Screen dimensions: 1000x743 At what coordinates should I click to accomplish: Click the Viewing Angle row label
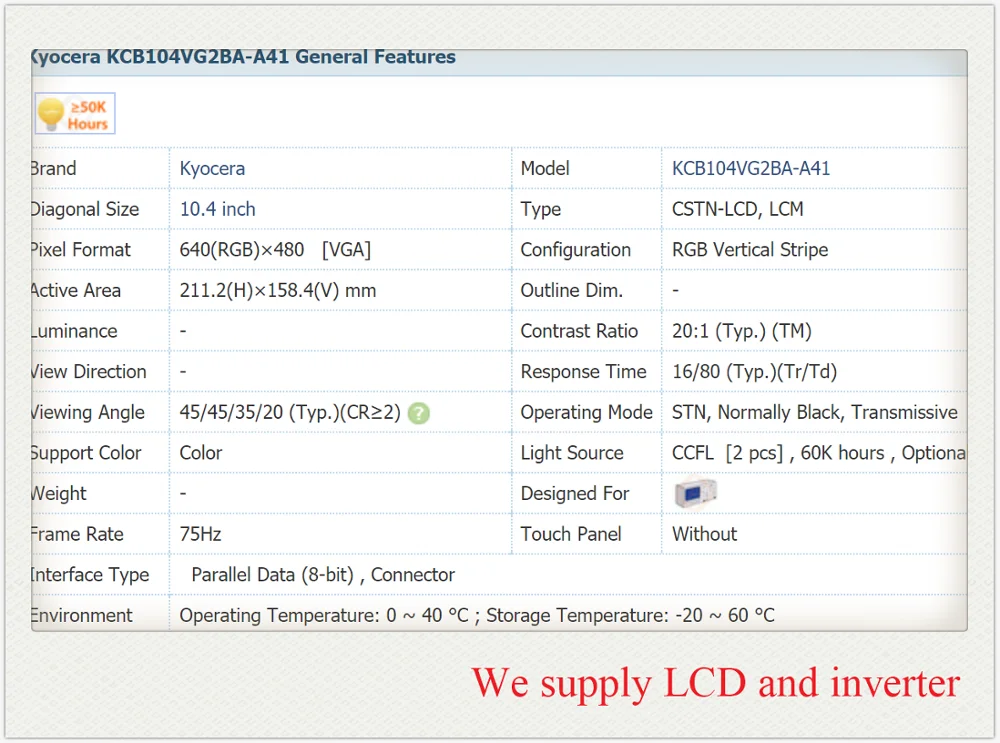(x=88, y=413)
